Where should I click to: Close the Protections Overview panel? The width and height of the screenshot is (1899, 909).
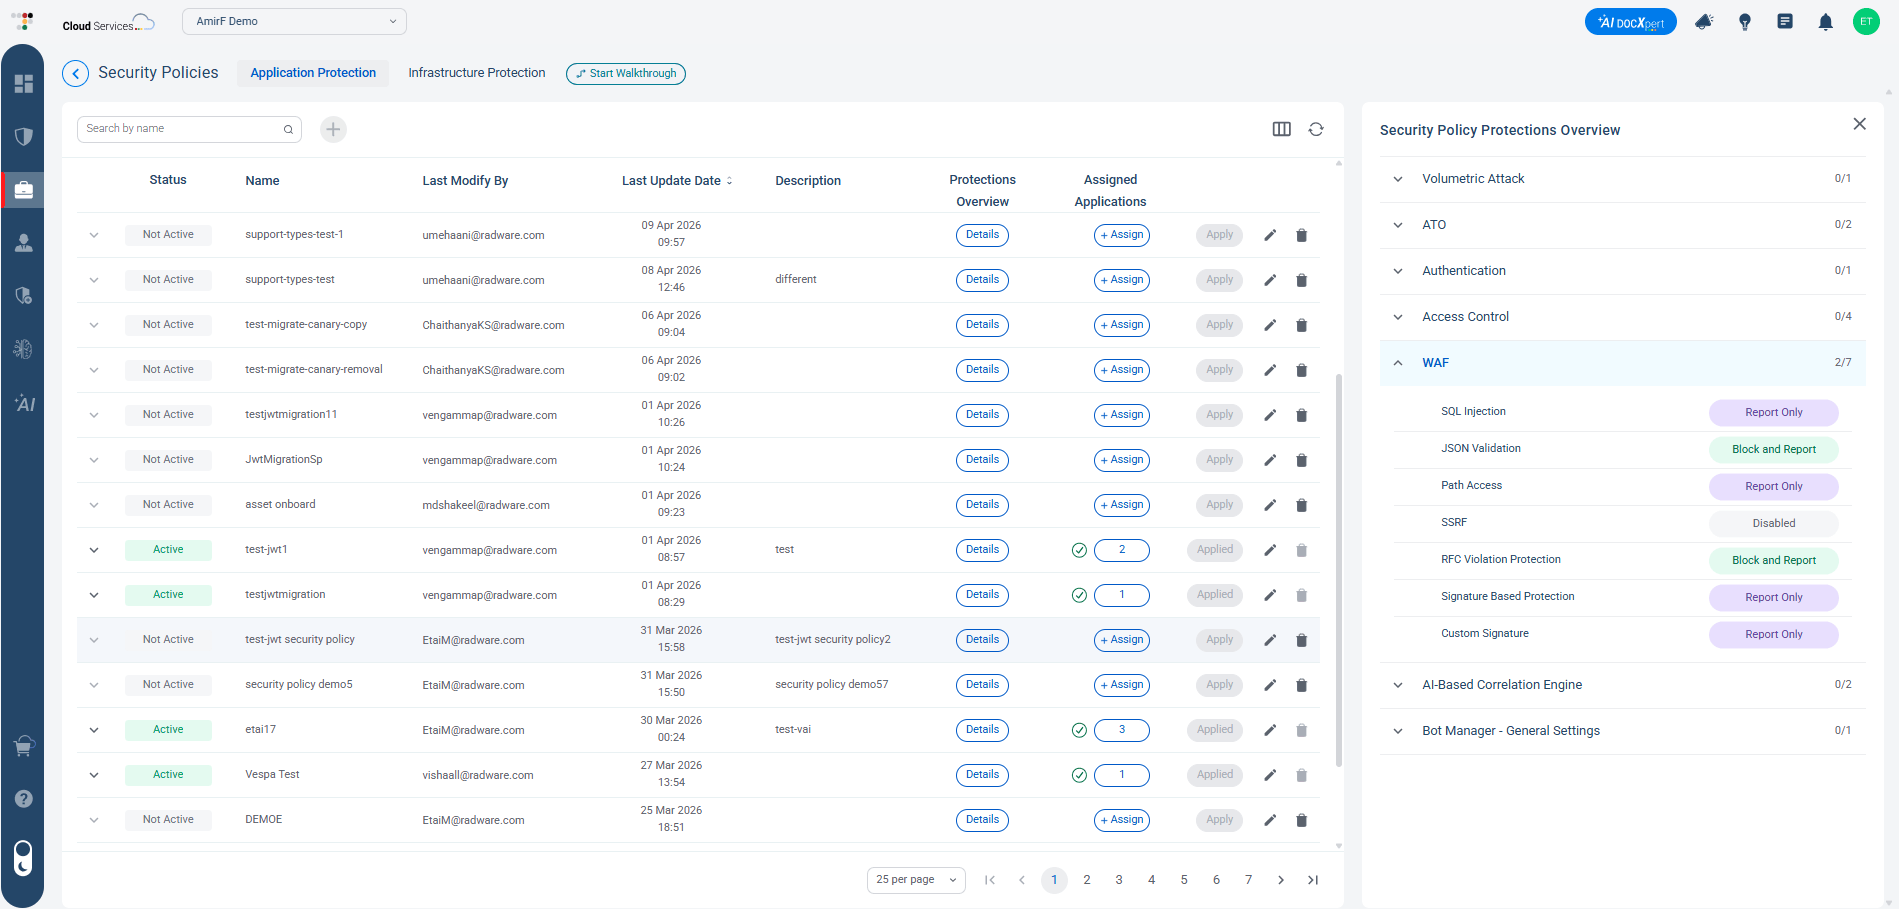[1859, 124]
